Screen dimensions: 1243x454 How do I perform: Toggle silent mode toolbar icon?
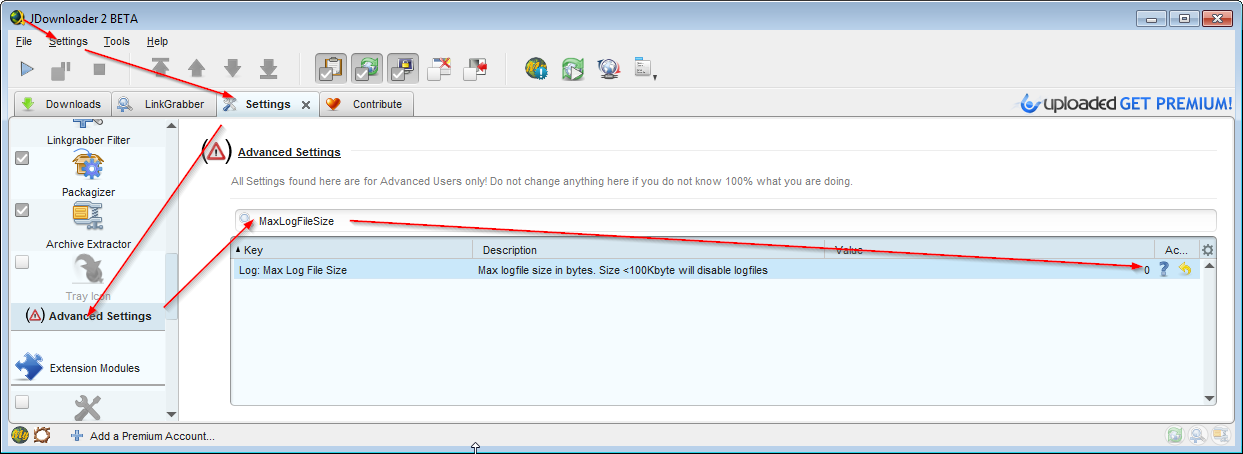pos(476,68)
